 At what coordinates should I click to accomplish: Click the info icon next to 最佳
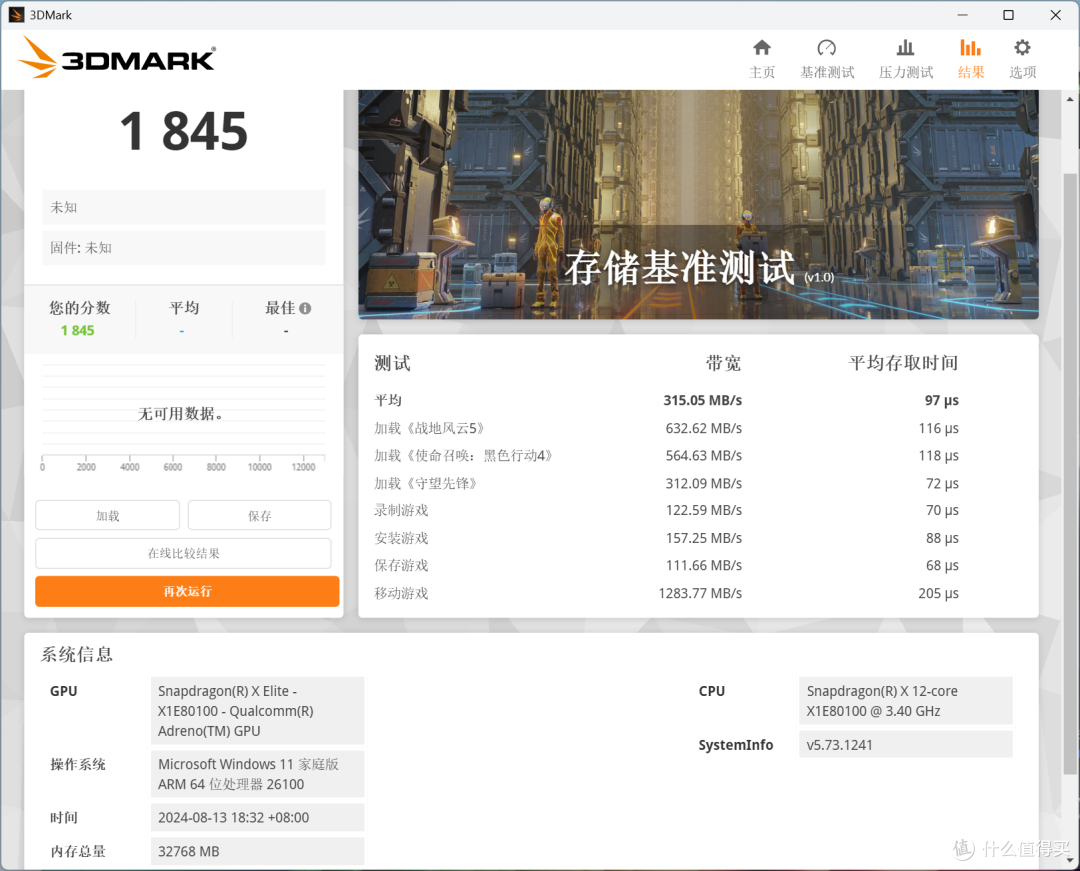click(x=305, y=308)
